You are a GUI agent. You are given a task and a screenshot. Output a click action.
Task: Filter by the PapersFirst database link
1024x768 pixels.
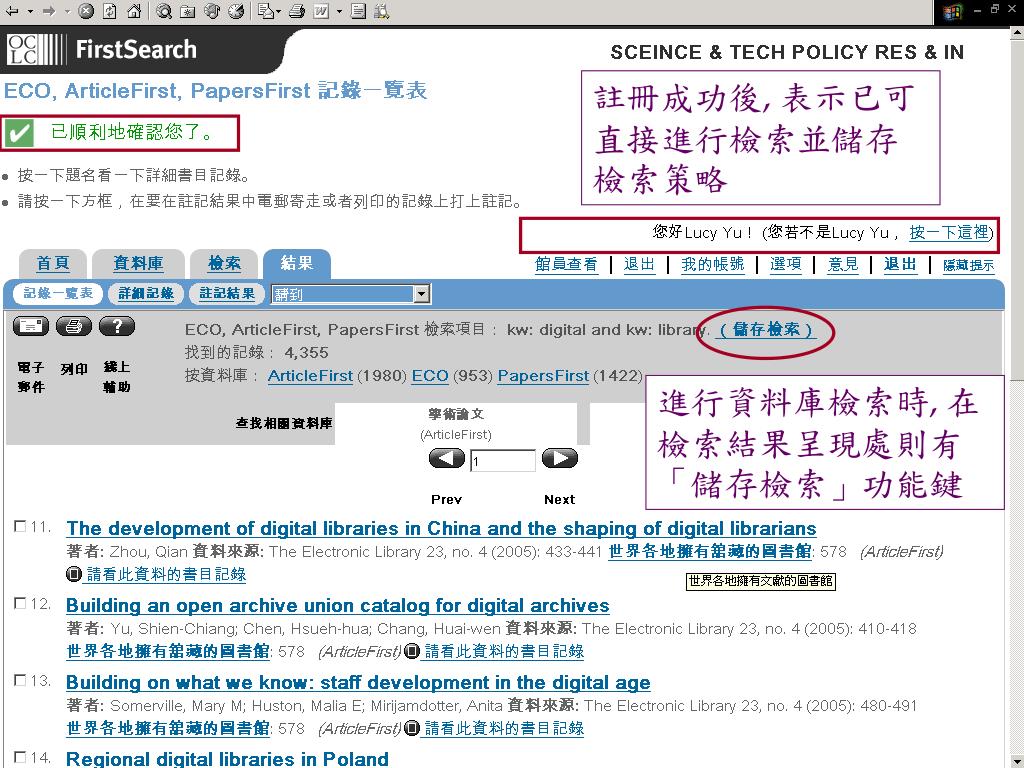tap(543, 376)
